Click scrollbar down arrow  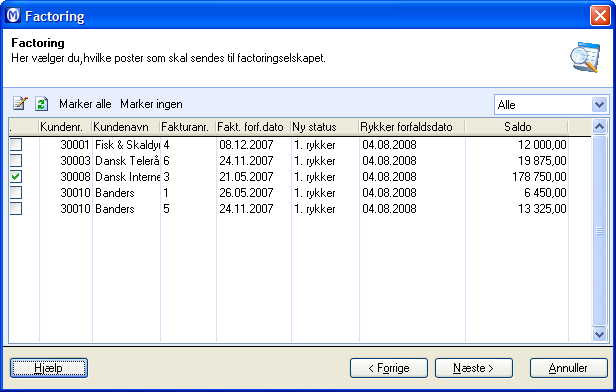[599, 335]
